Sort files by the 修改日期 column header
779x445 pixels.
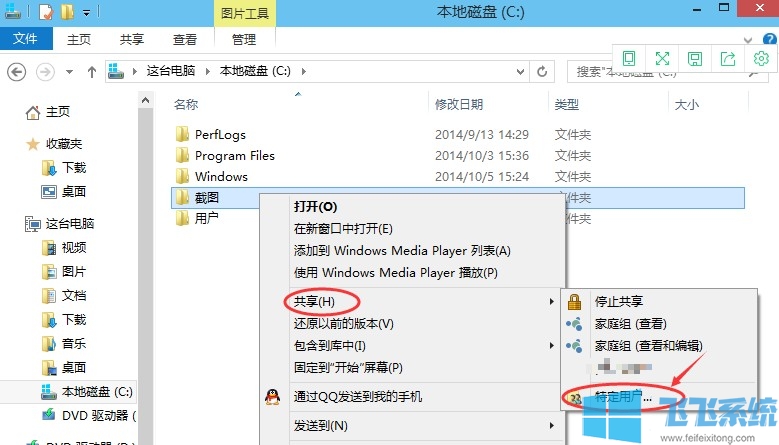click(459, 104)
